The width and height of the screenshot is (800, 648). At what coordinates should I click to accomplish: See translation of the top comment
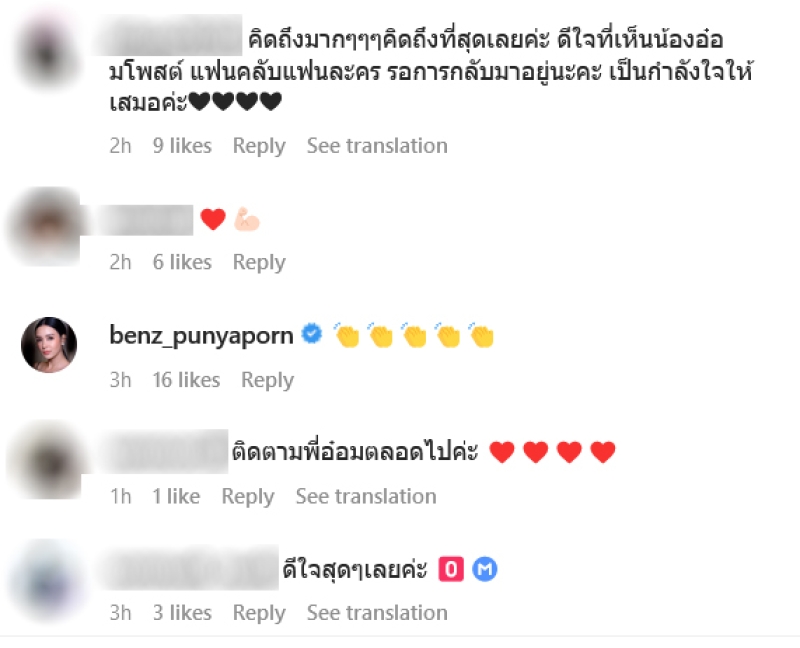point(377,145)
